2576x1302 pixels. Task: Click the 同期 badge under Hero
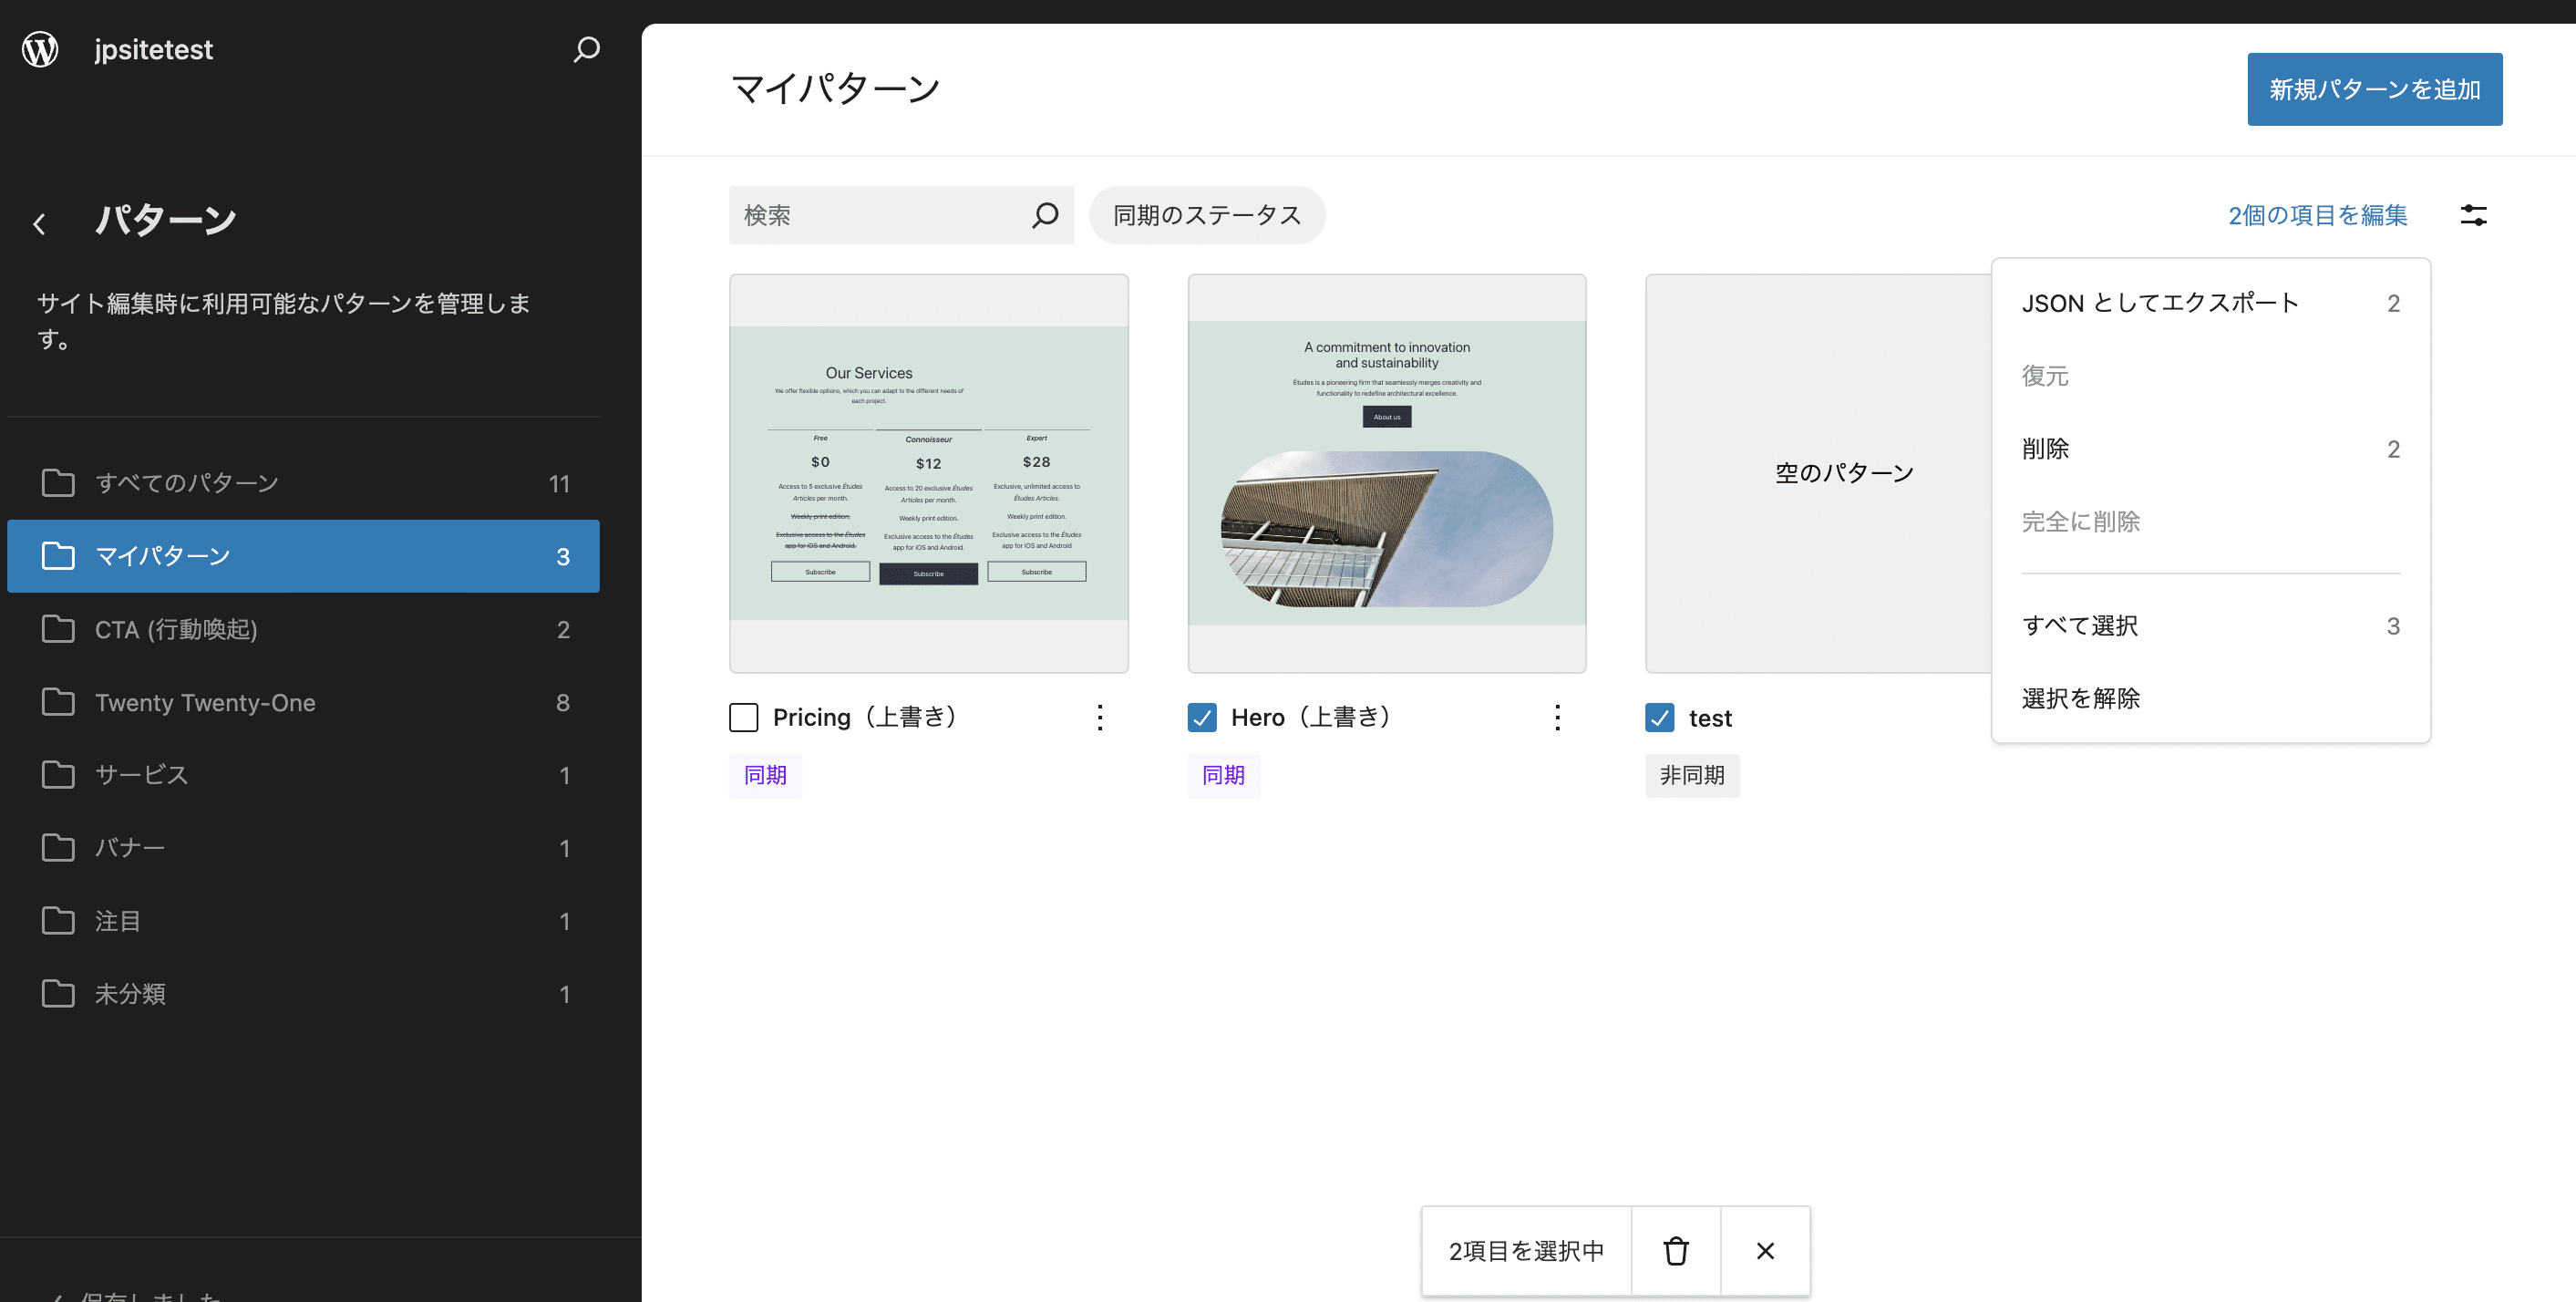point(1223,775)
